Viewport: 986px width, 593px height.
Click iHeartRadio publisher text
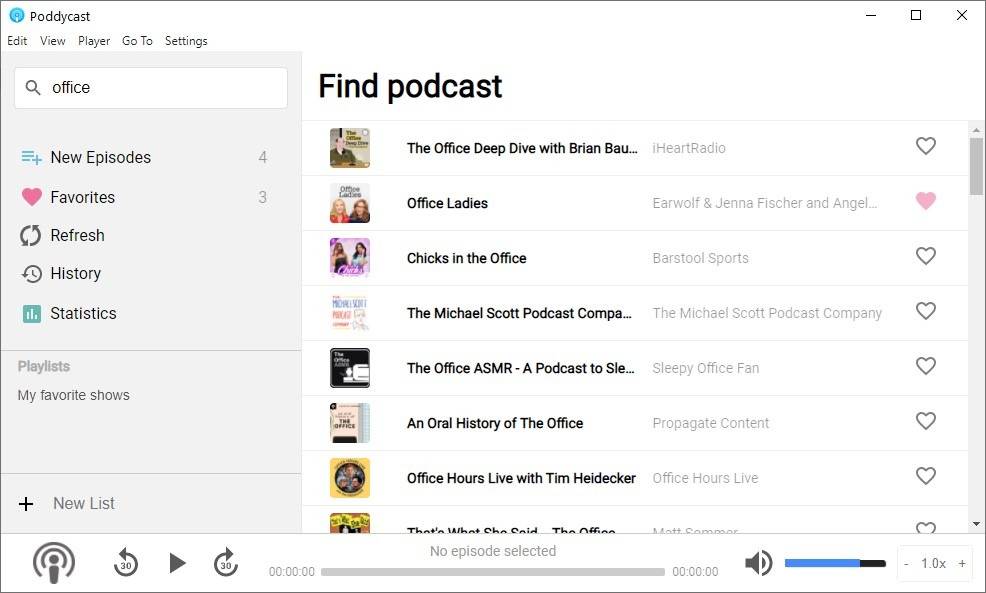click(x=689, y=148)
